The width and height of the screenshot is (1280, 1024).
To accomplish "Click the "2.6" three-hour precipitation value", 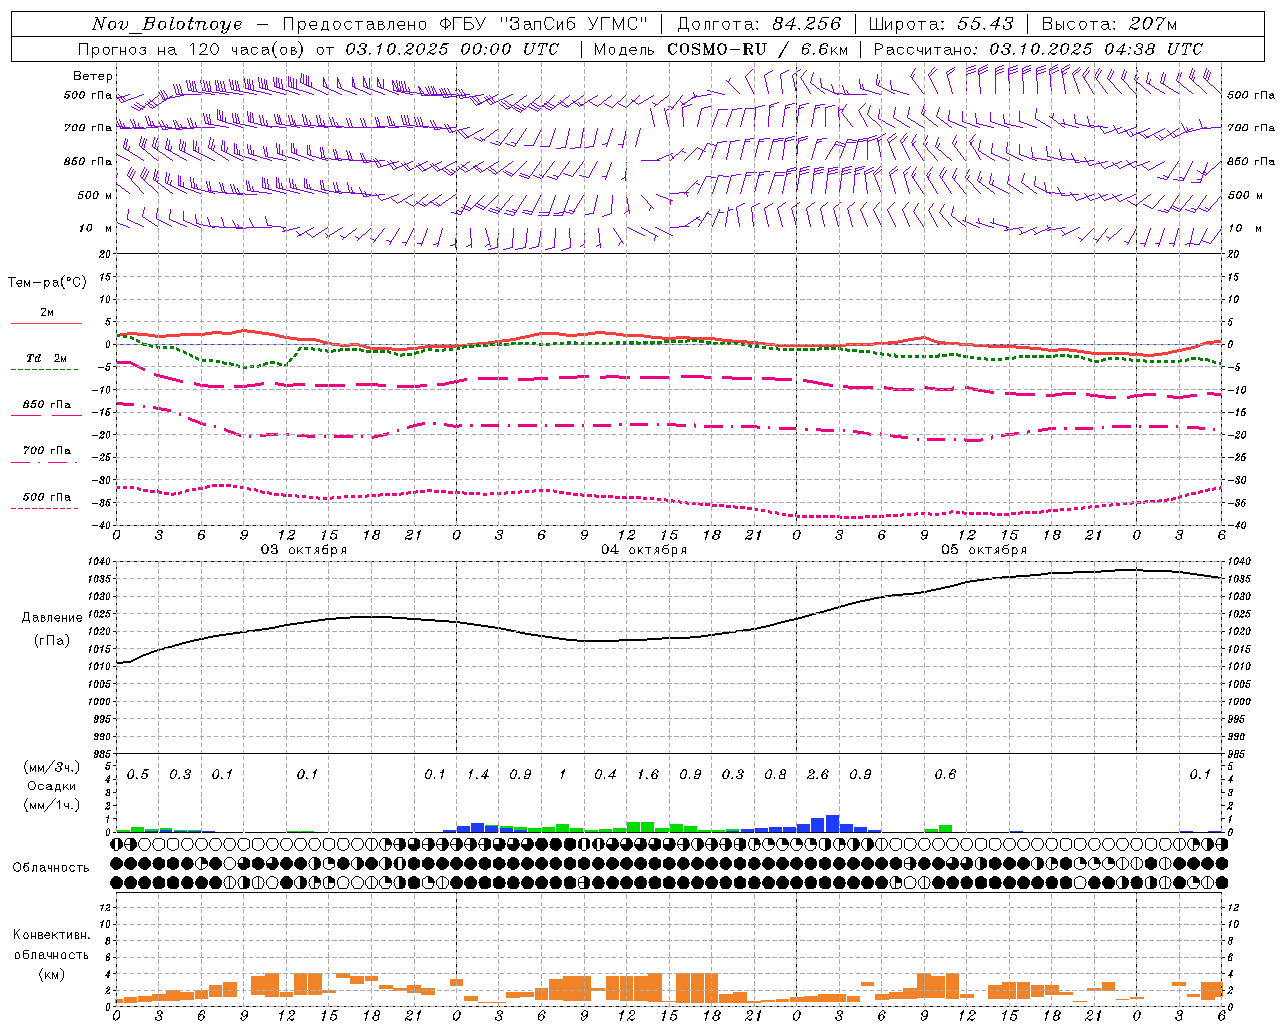I will pos(818,775).
